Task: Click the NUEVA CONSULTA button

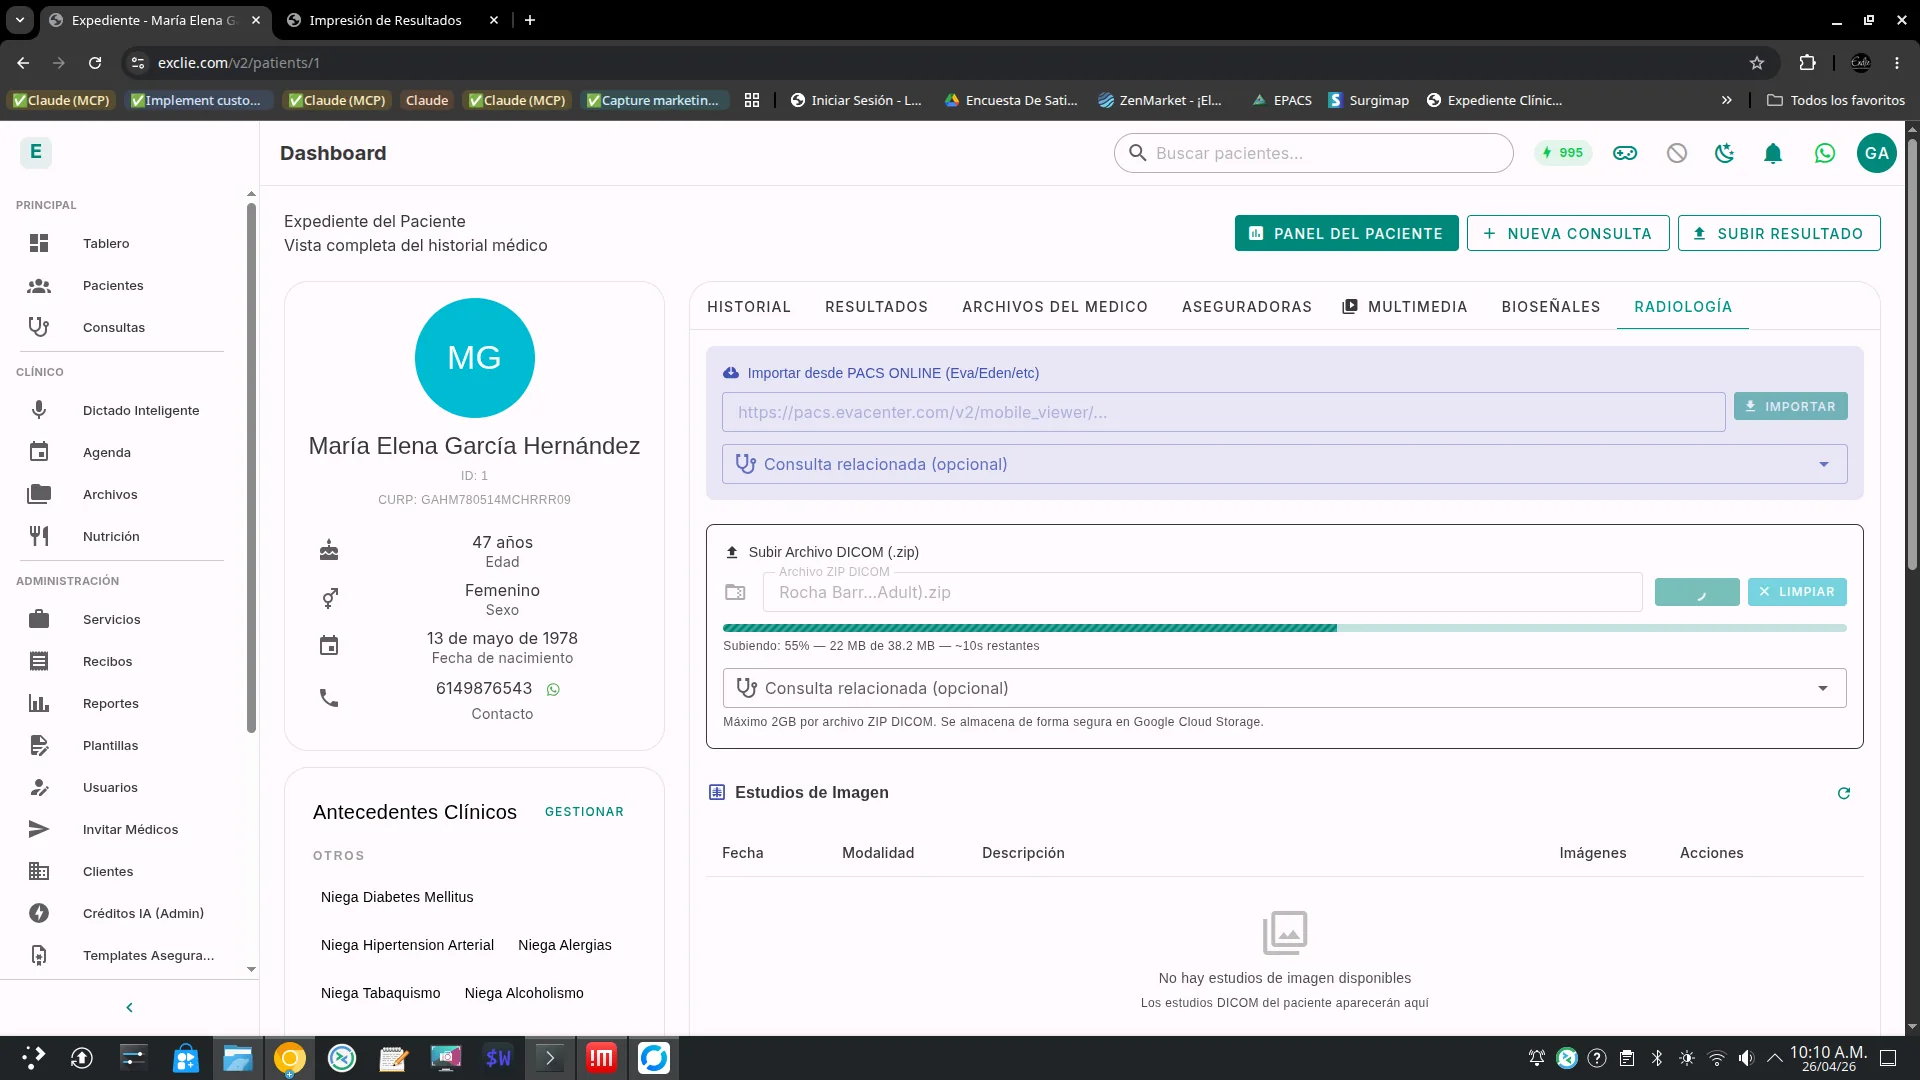Action: 1567,233
